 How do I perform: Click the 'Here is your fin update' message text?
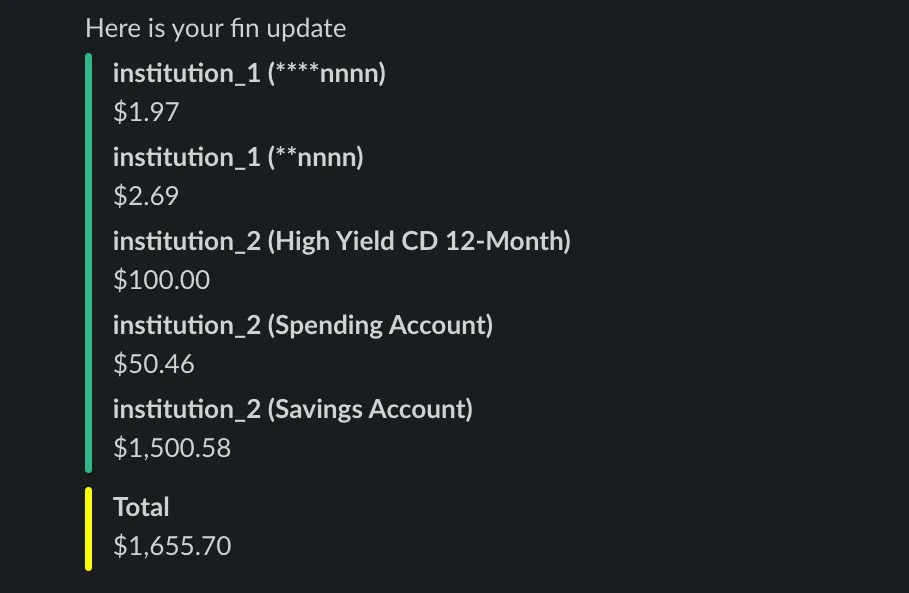(216, 28)
